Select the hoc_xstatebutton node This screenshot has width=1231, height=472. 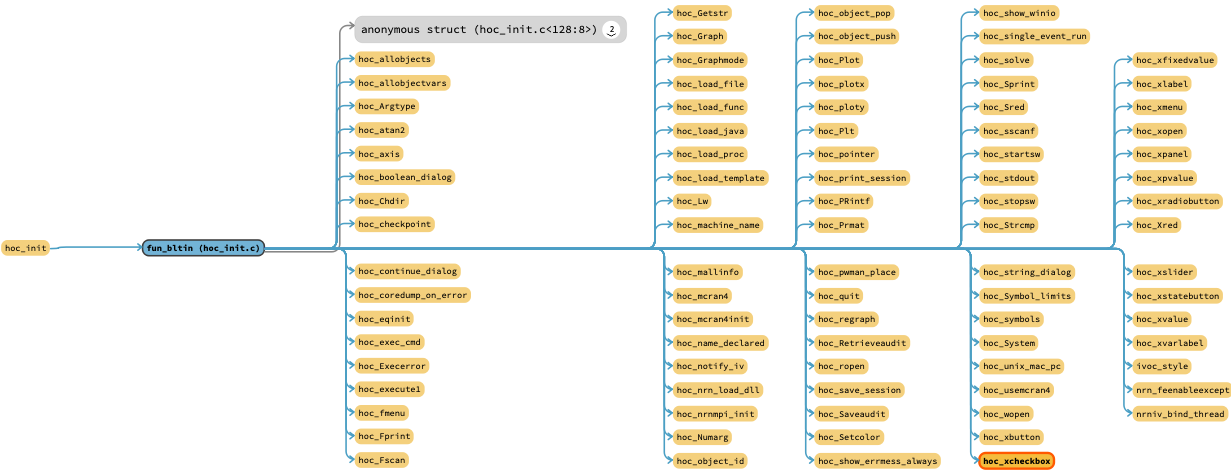(x=1177, y=296)
